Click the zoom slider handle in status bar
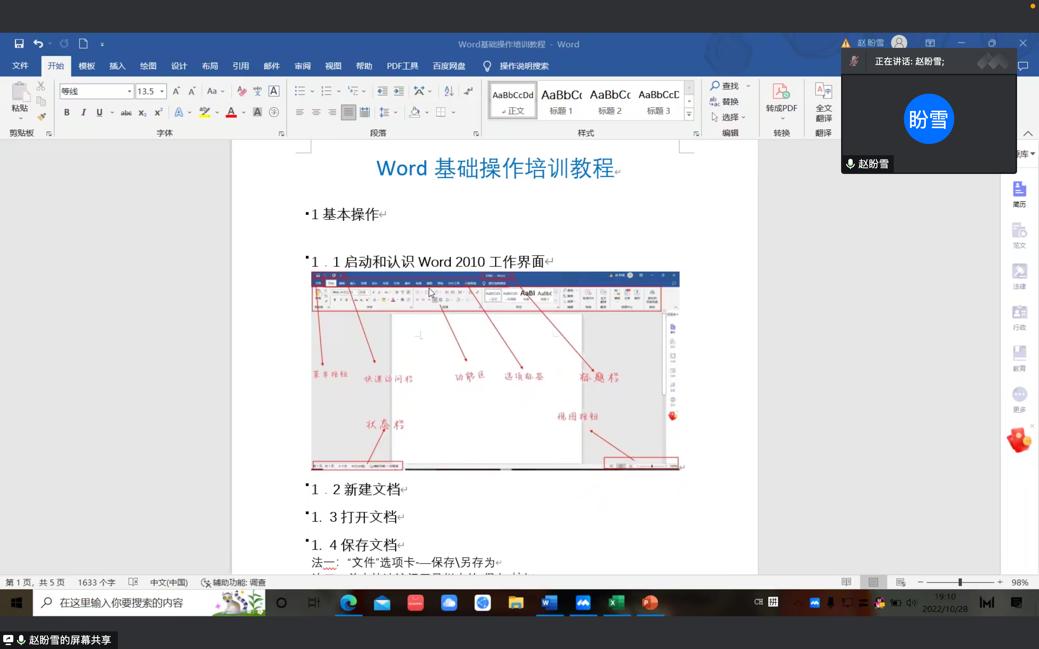The height and width of the screenshot is (649, 1039). [x=960, y=582]
